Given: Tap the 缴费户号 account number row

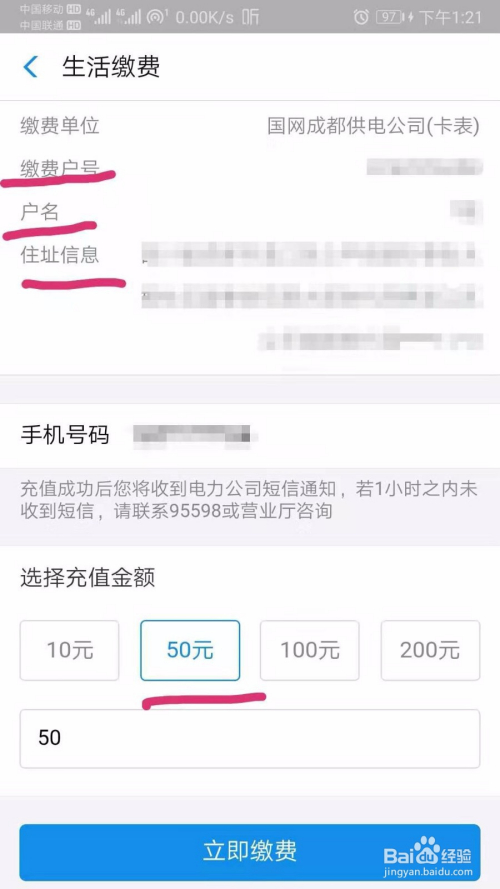Looking at the screenshot, I should tap(250, 168).
